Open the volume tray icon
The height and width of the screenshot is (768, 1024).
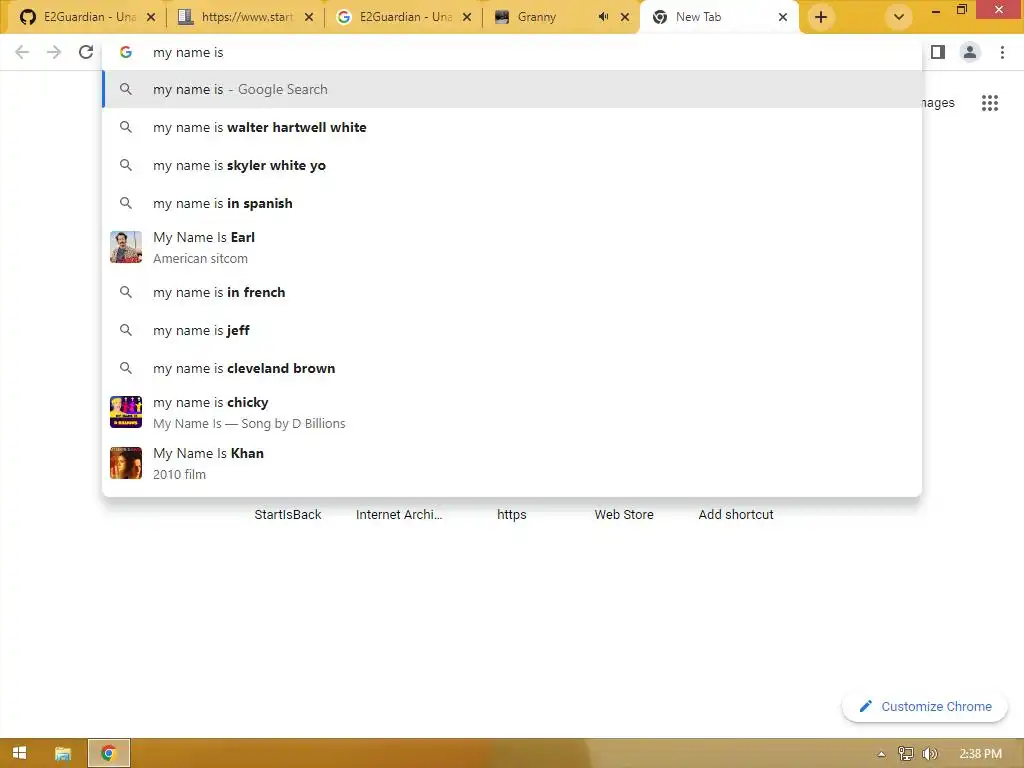pos(930,754)
